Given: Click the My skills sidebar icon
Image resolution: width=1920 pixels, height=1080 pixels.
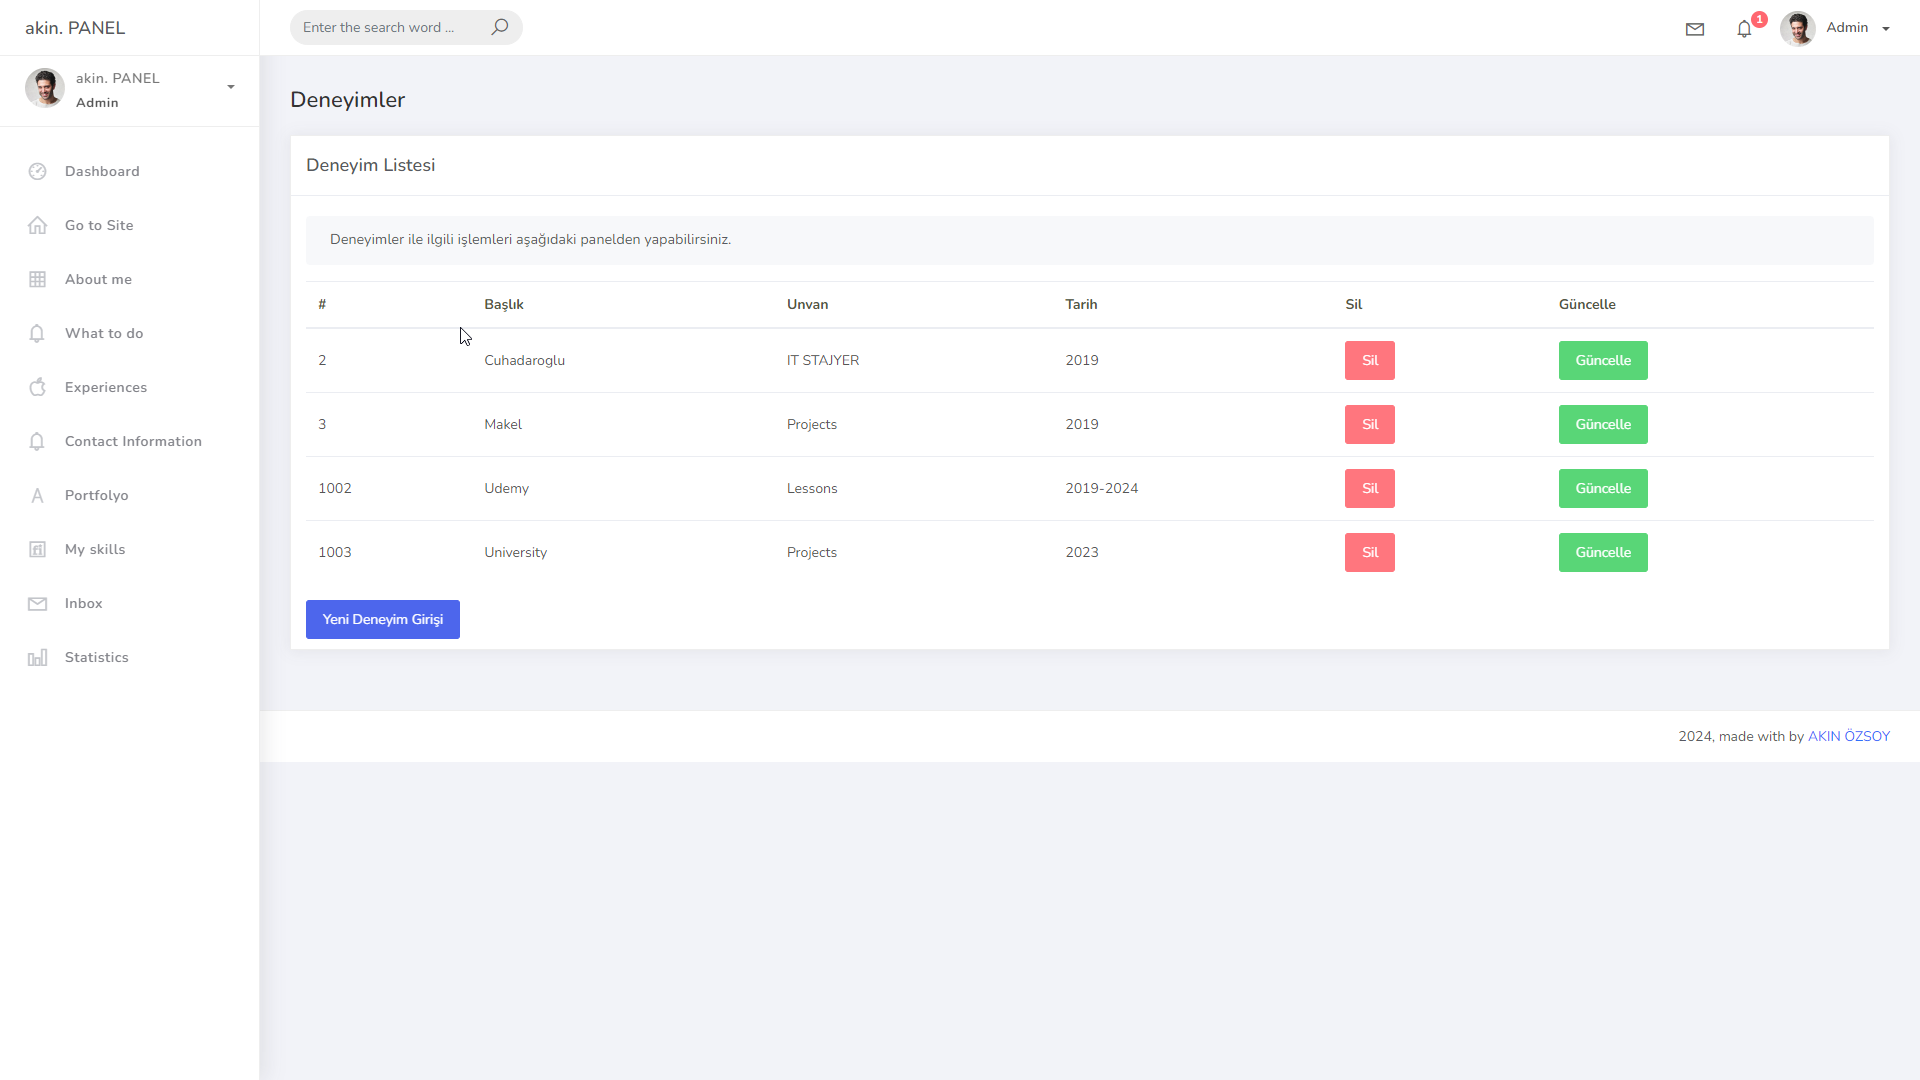Looking at the screenshot, I should click(38, 549).
